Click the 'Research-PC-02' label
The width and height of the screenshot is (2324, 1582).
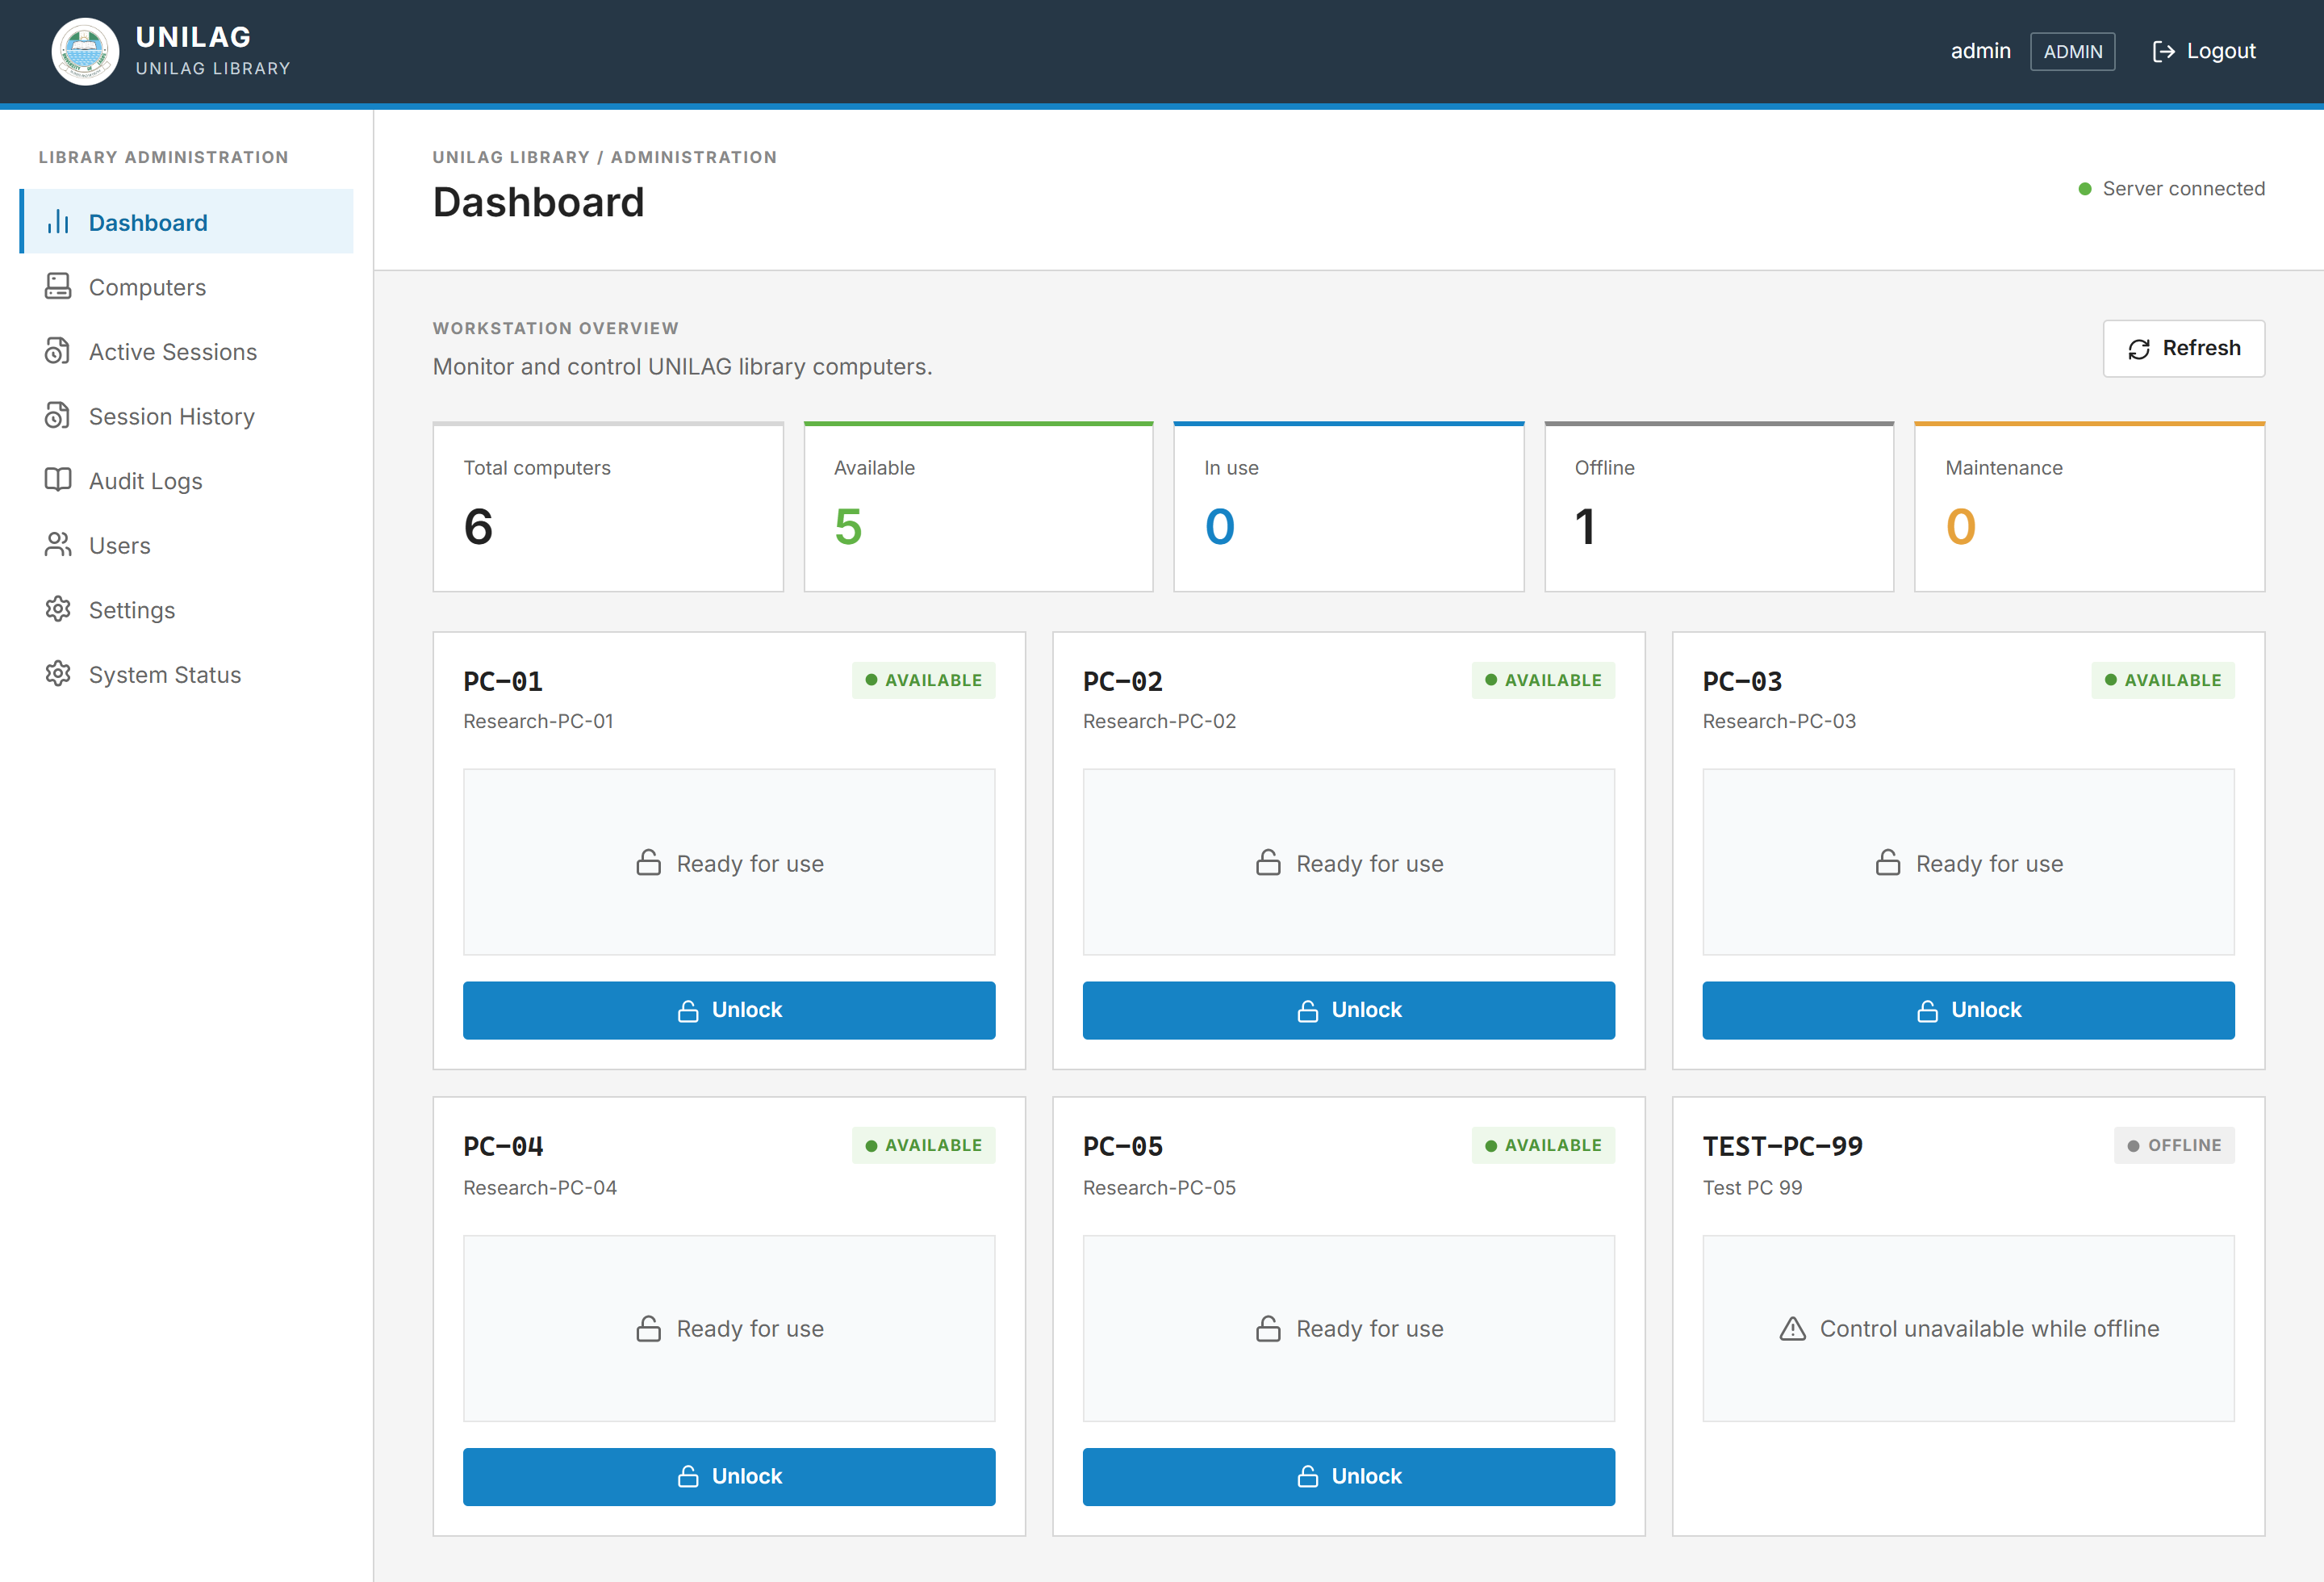(1159, 721)
